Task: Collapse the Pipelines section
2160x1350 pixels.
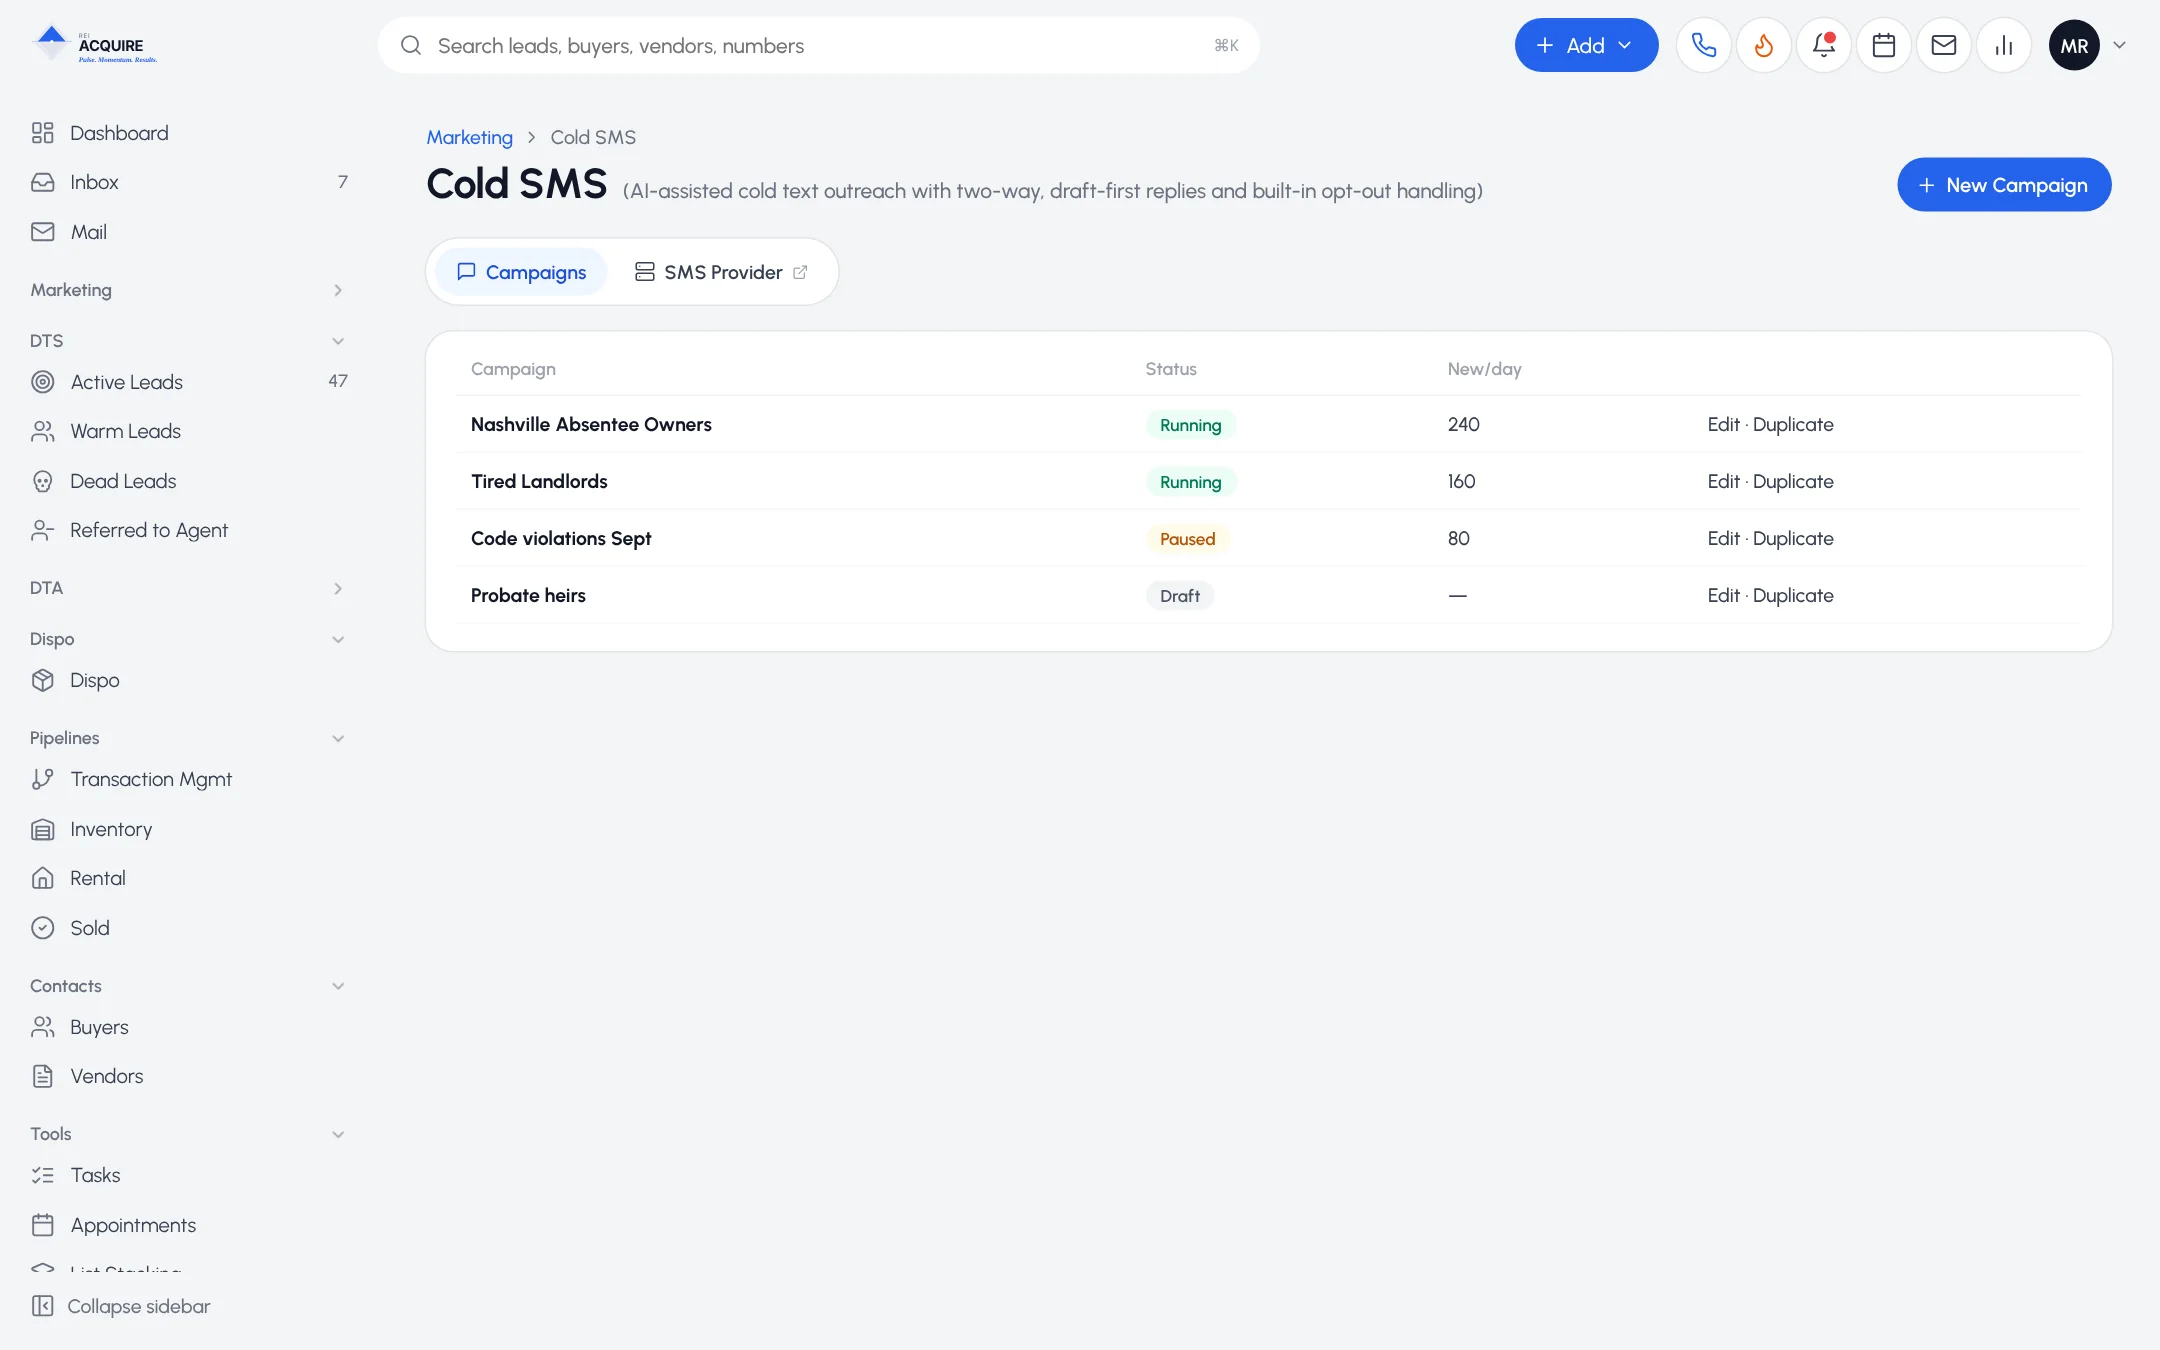Action: pyautogui.click(x=189, y=738)
